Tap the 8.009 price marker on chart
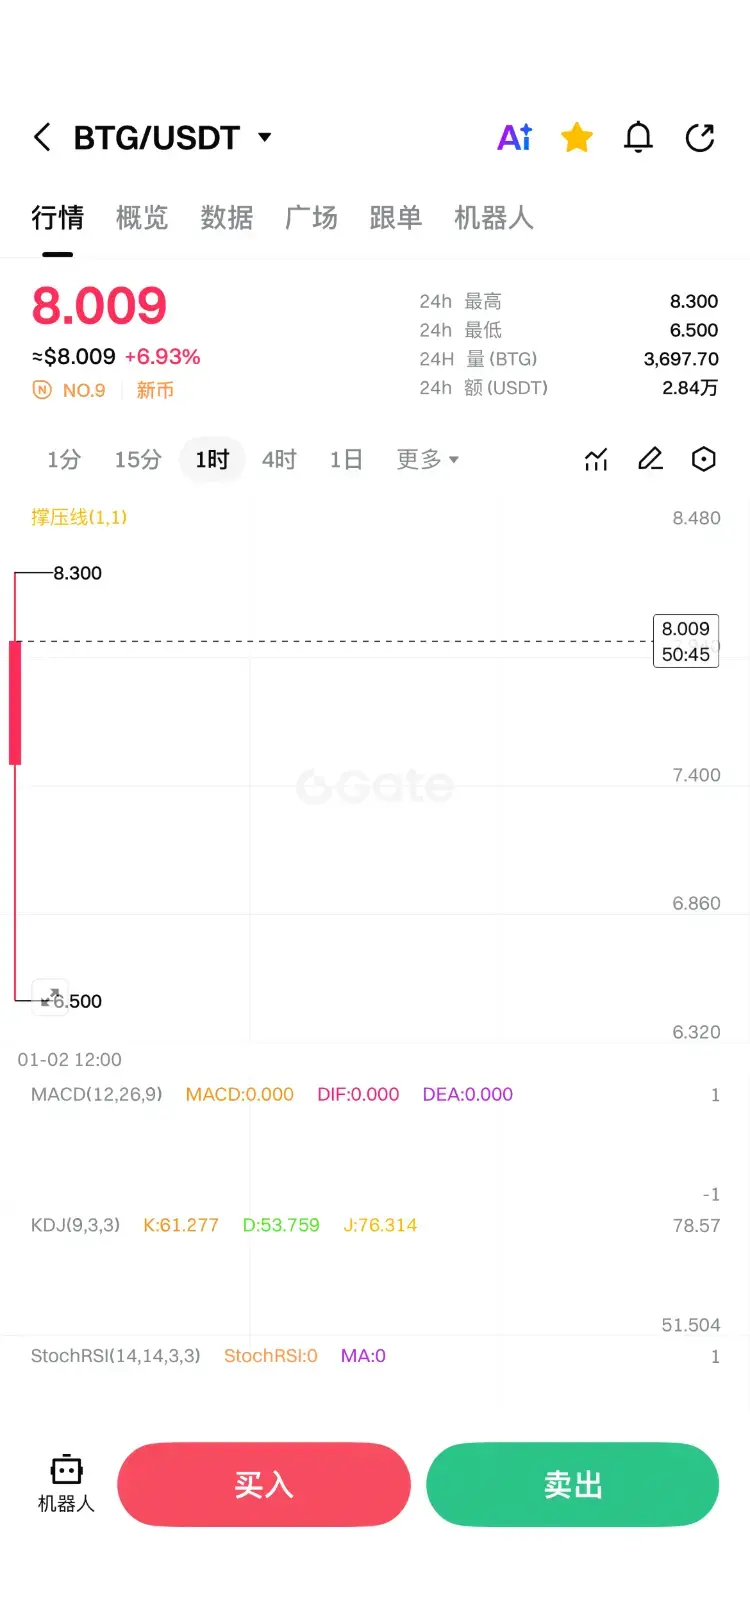Viewport: 750px width, 1624px height. click(686, 641)
